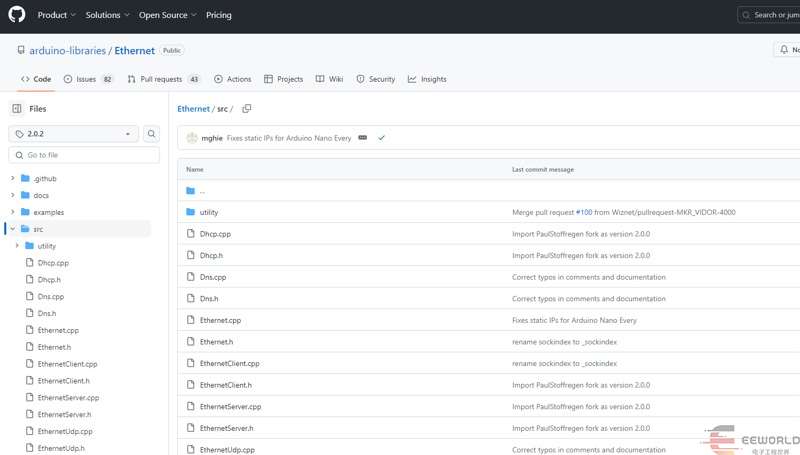Expand the .github folder in tree
Screen dimensions: 800x455
[13, 178]
